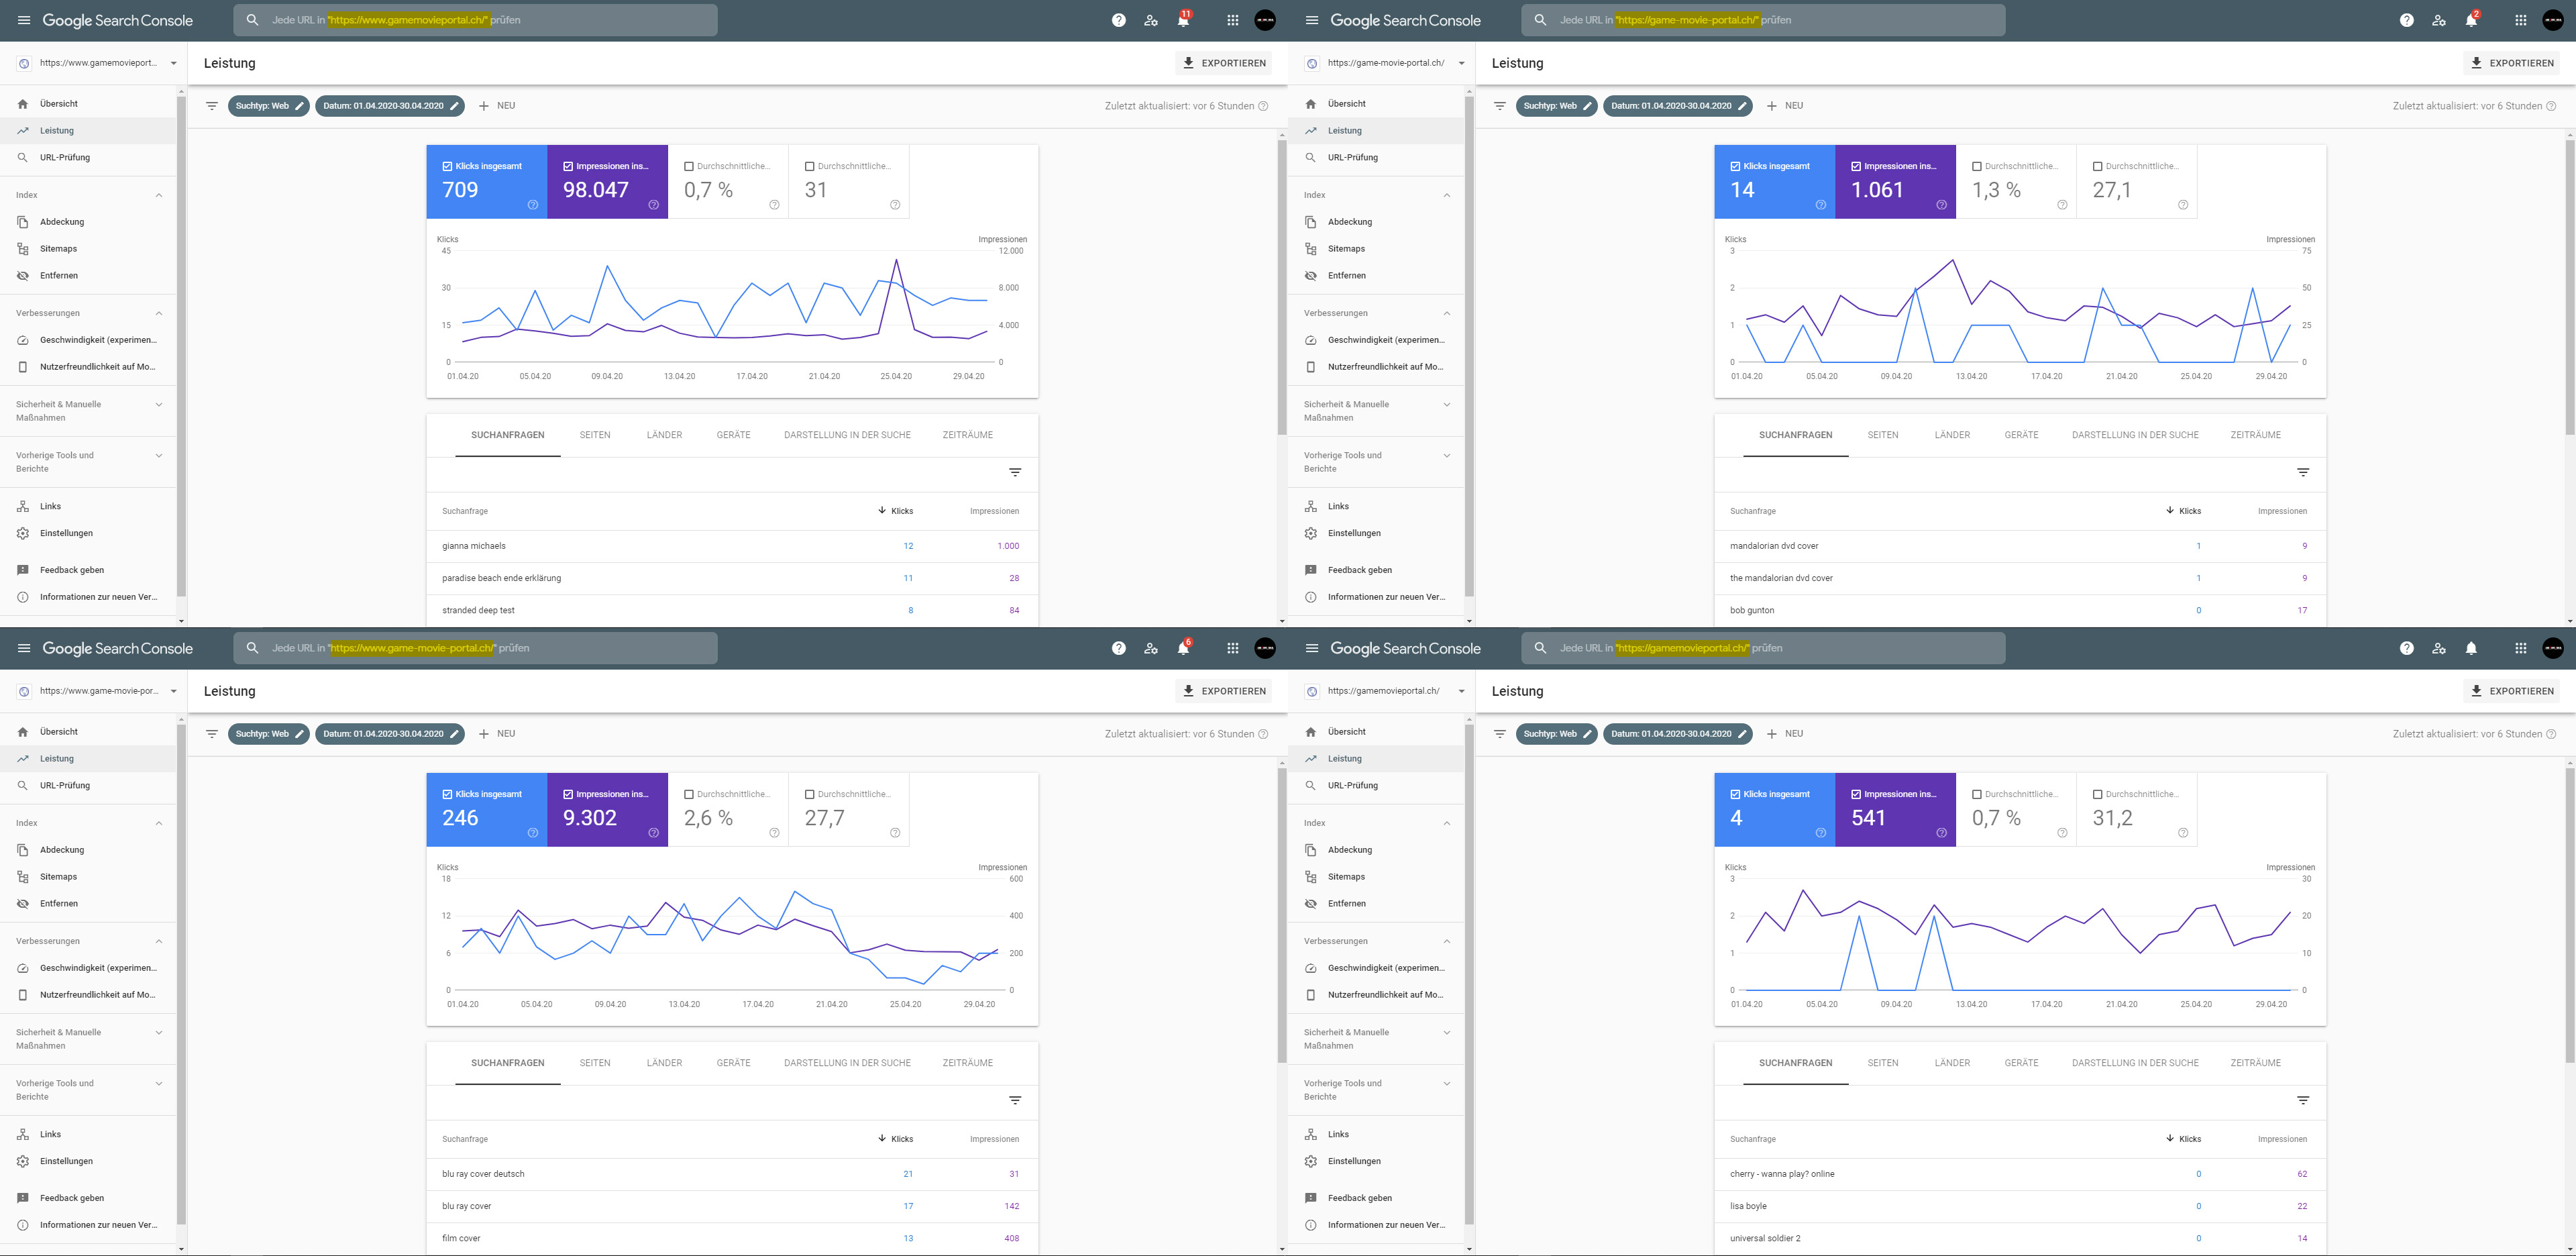Sort by Impressionen column in the 709-clicks table
Image resolution: width=2576 pixels, height=1256 pixels.
994,511
